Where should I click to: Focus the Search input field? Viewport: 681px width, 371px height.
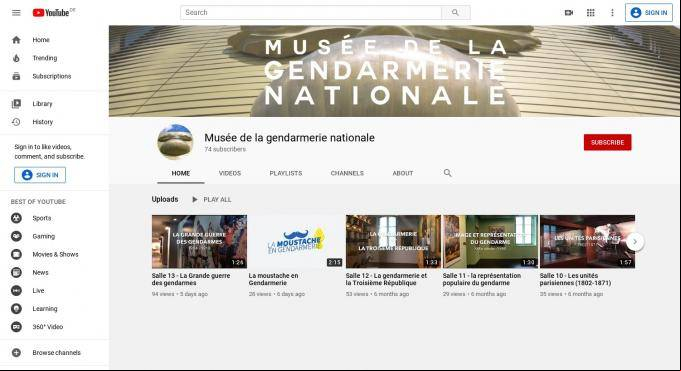[311, 13]
